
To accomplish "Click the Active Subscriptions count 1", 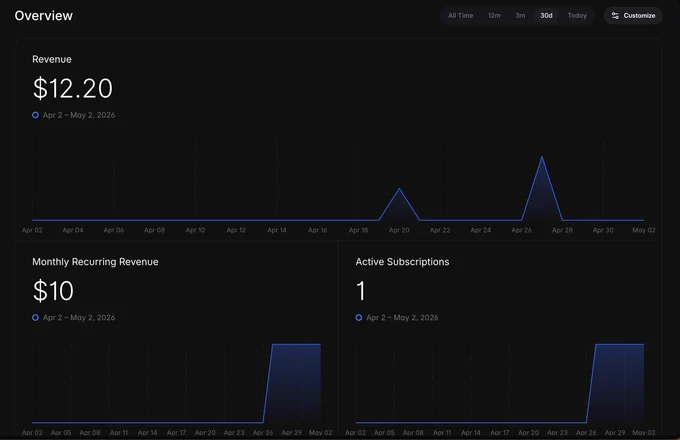I will click(x=361, y=291).
